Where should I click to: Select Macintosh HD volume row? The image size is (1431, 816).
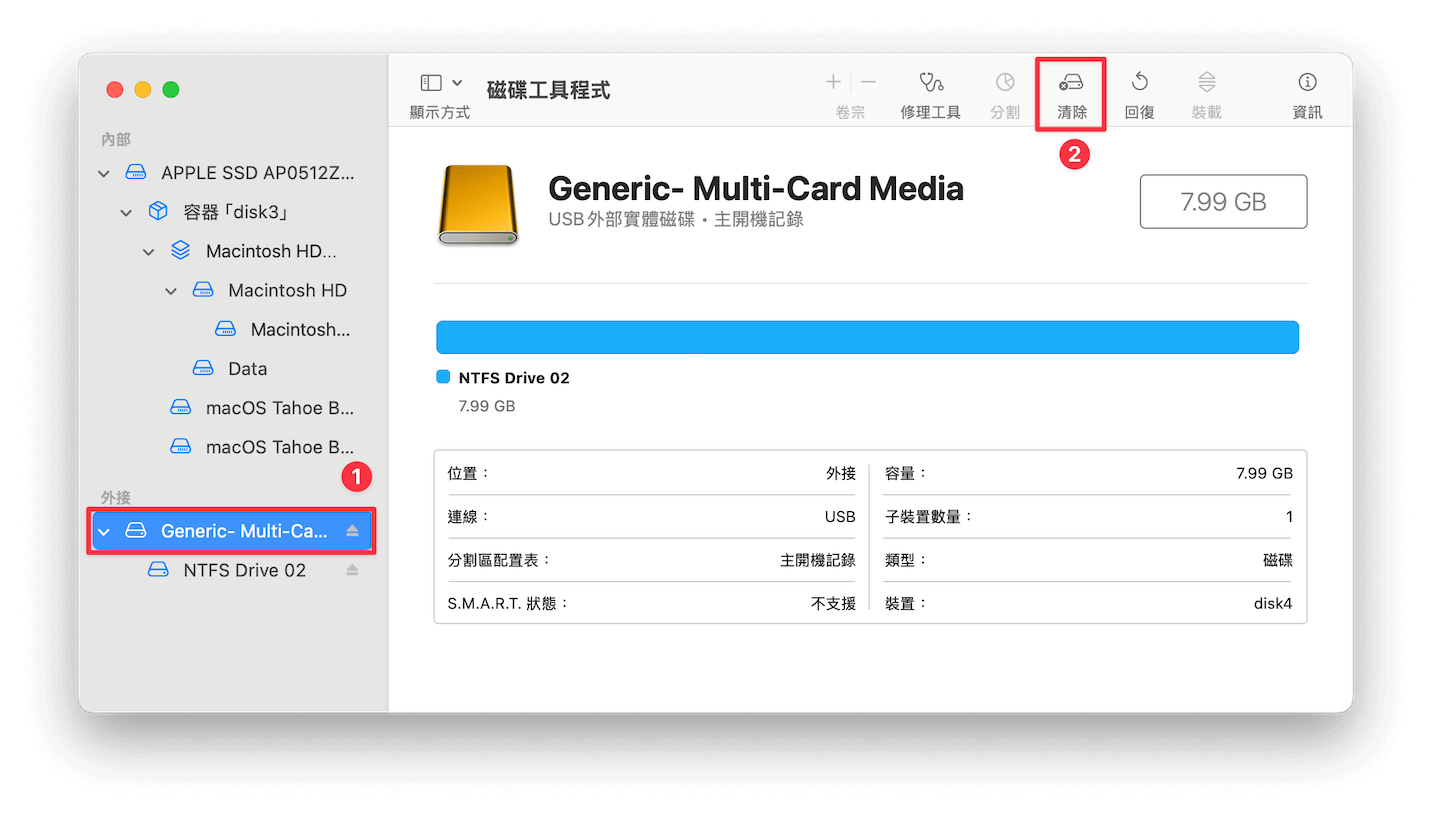231,290
